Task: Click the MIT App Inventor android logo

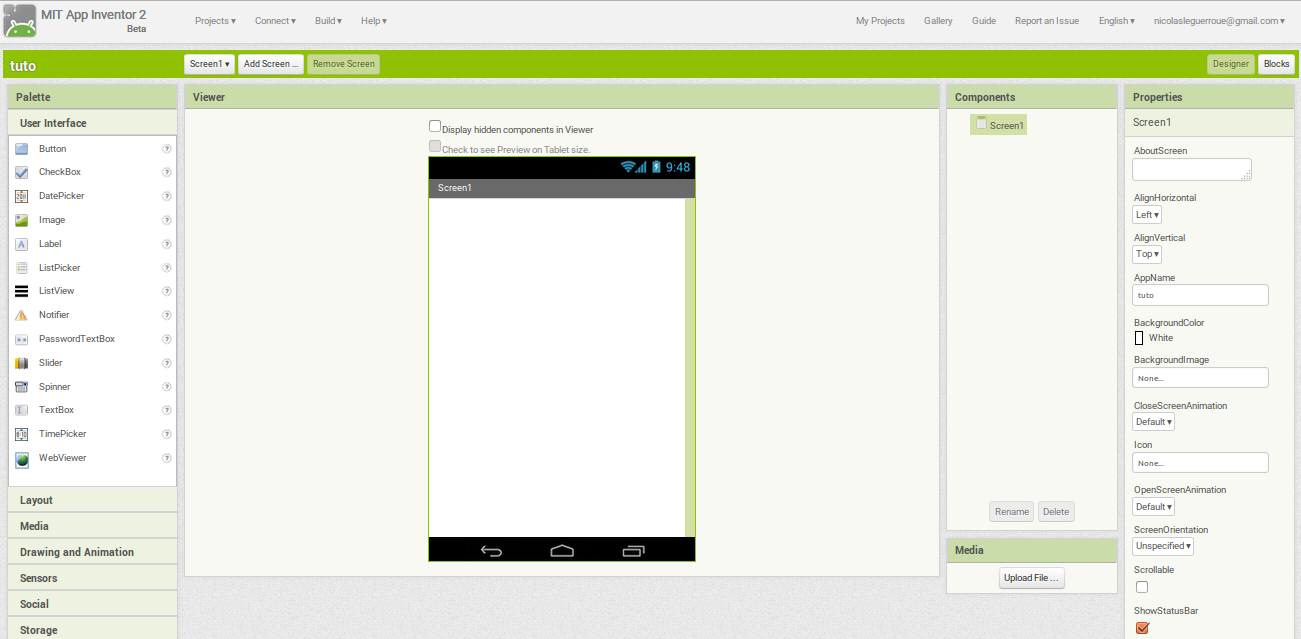Action: click(20, 21)
